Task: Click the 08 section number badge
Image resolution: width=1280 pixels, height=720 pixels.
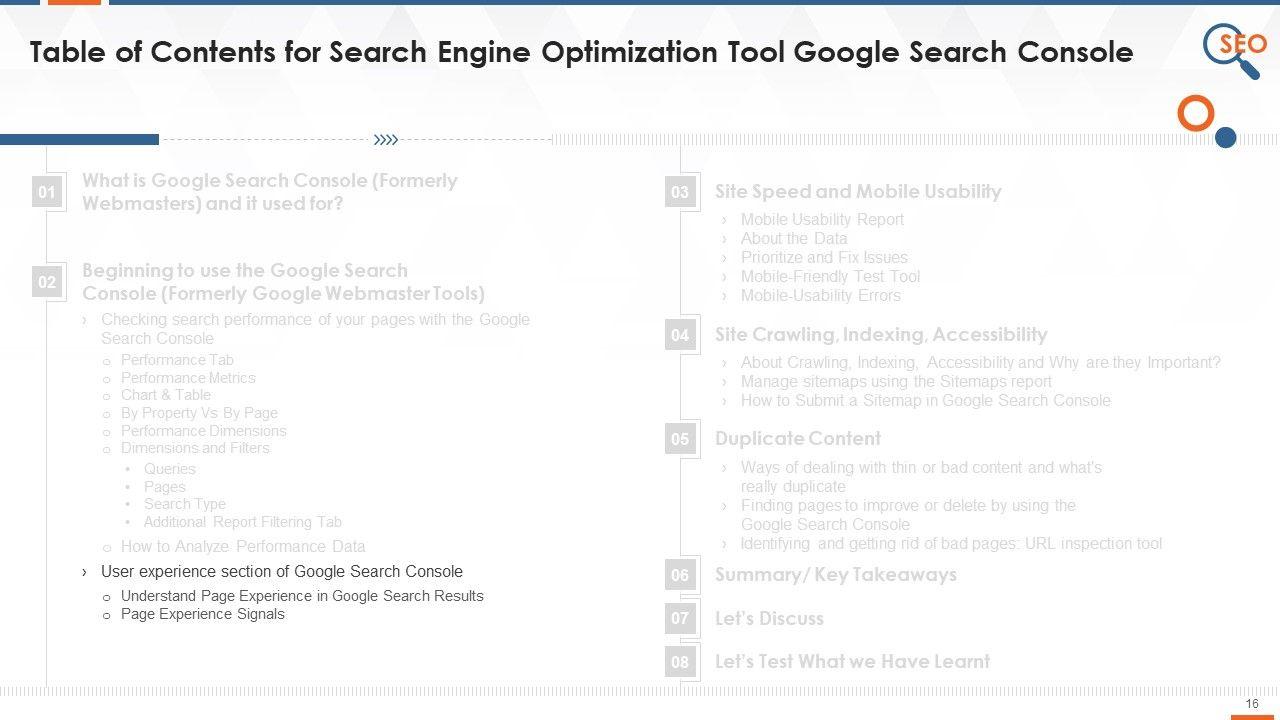Action: point(680,662)
